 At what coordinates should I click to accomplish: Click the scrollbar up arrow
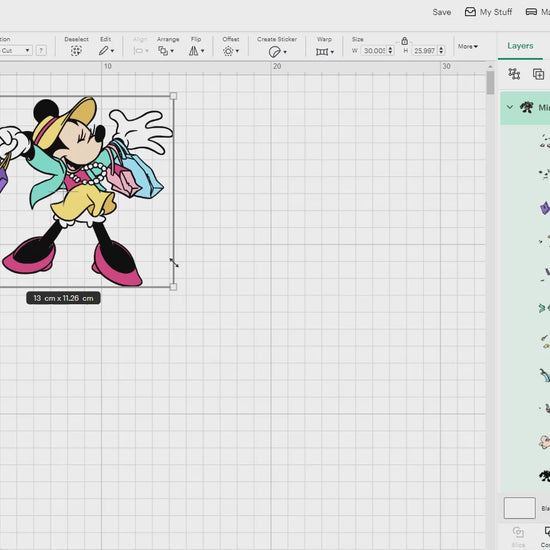[x=490, y=66]
